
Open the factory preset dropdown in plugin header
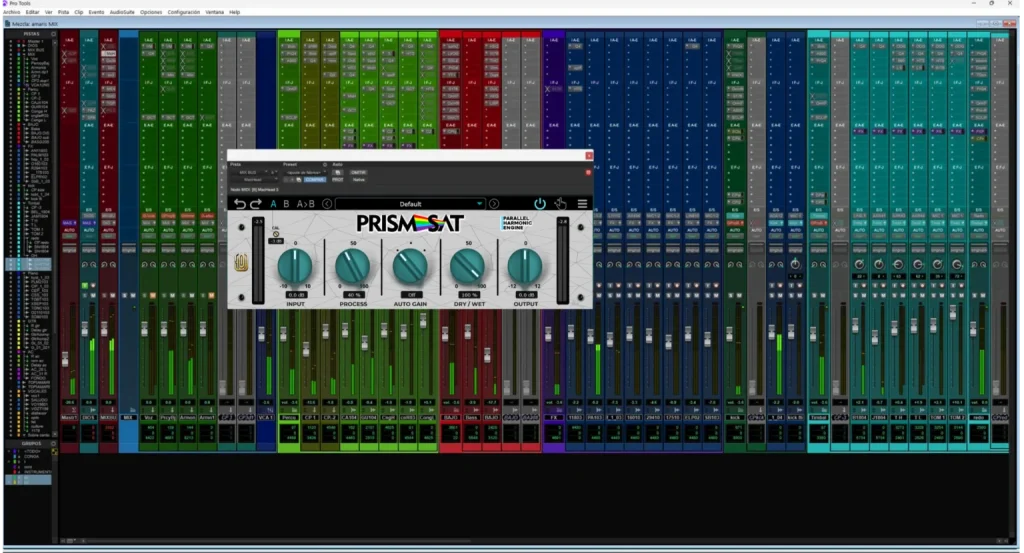tap(304, 172)
